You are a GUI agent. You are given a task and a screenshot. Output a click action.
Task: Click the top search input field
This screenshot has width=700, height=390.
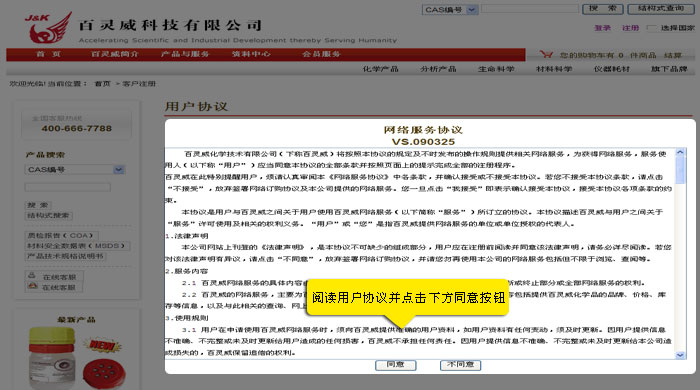530,9
